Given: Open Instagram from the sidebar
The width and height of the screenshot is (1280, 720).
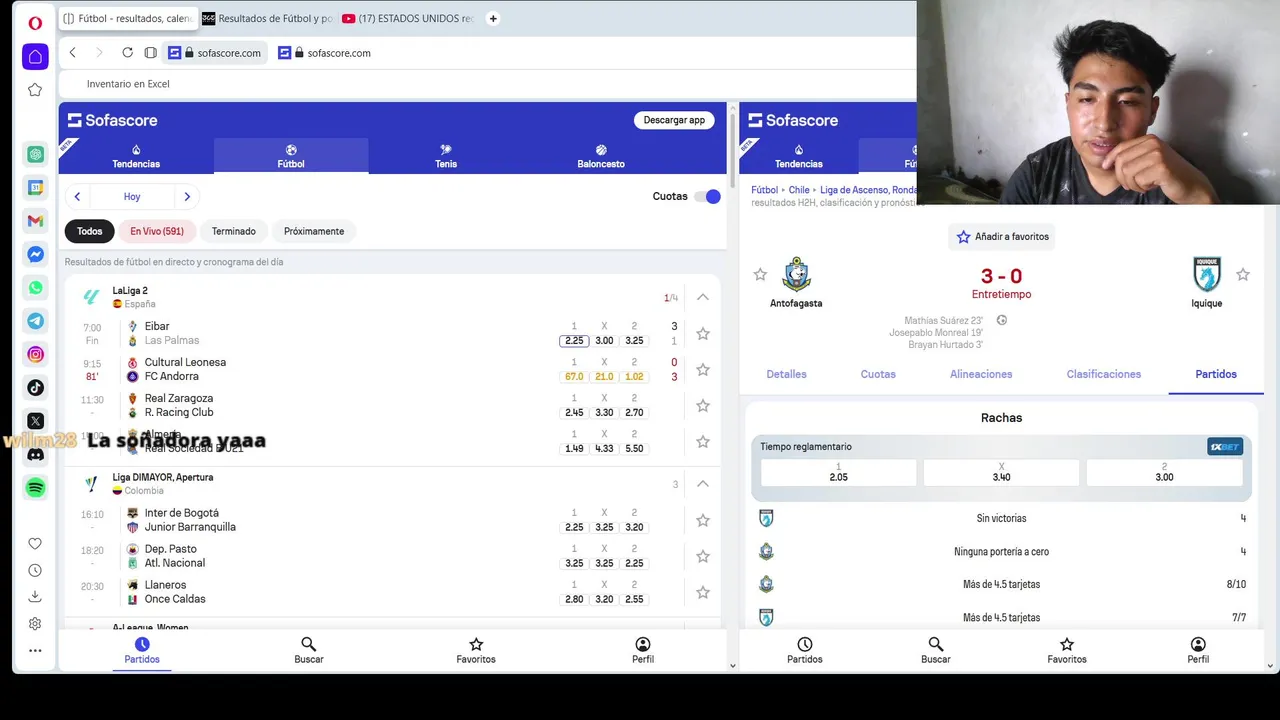Looking at the screenshot, I should (35, 354).
